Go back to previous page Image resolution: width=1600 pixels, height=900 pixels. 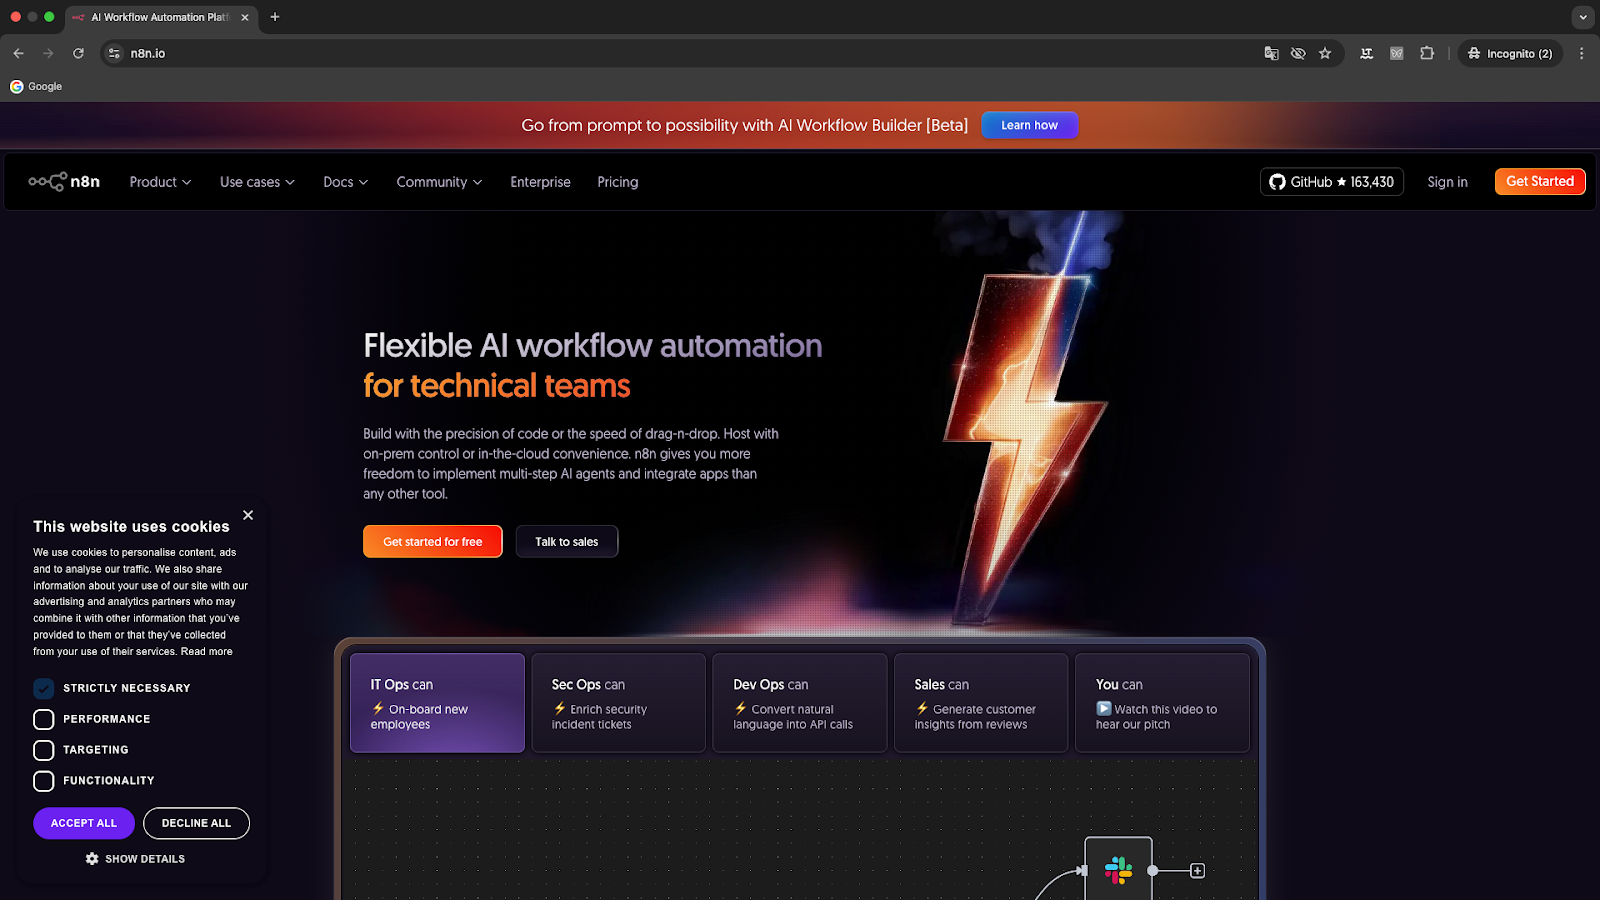(x=18, y=53)
